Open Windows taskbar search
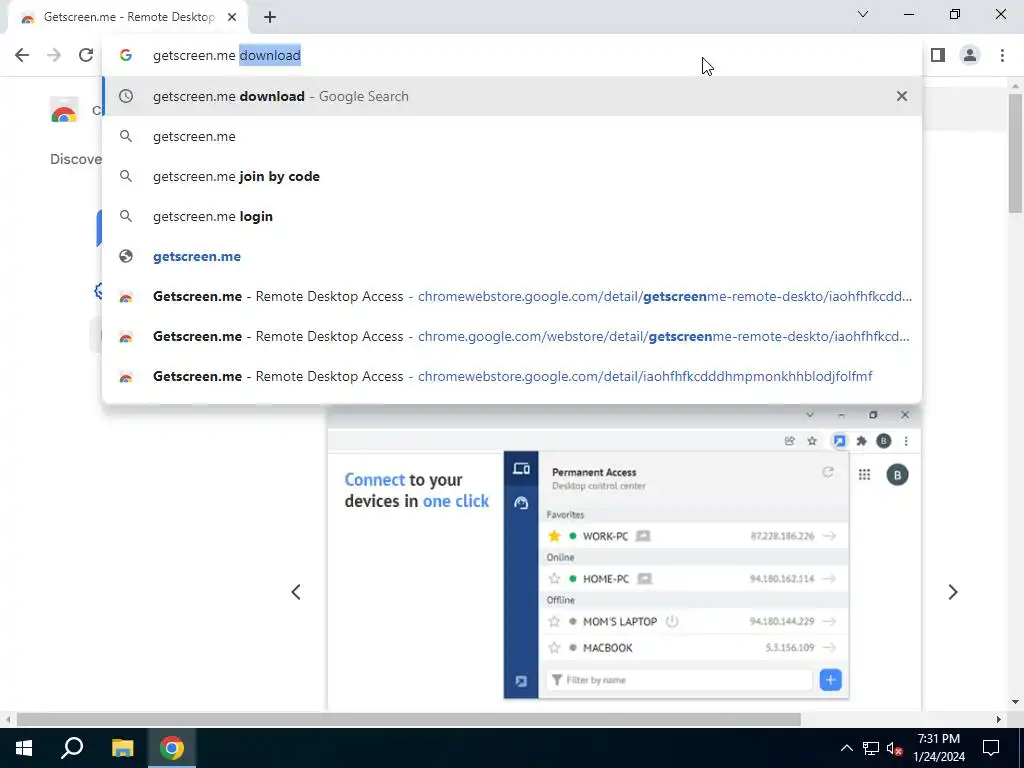 pyautogui.click(x=72, y=748)
